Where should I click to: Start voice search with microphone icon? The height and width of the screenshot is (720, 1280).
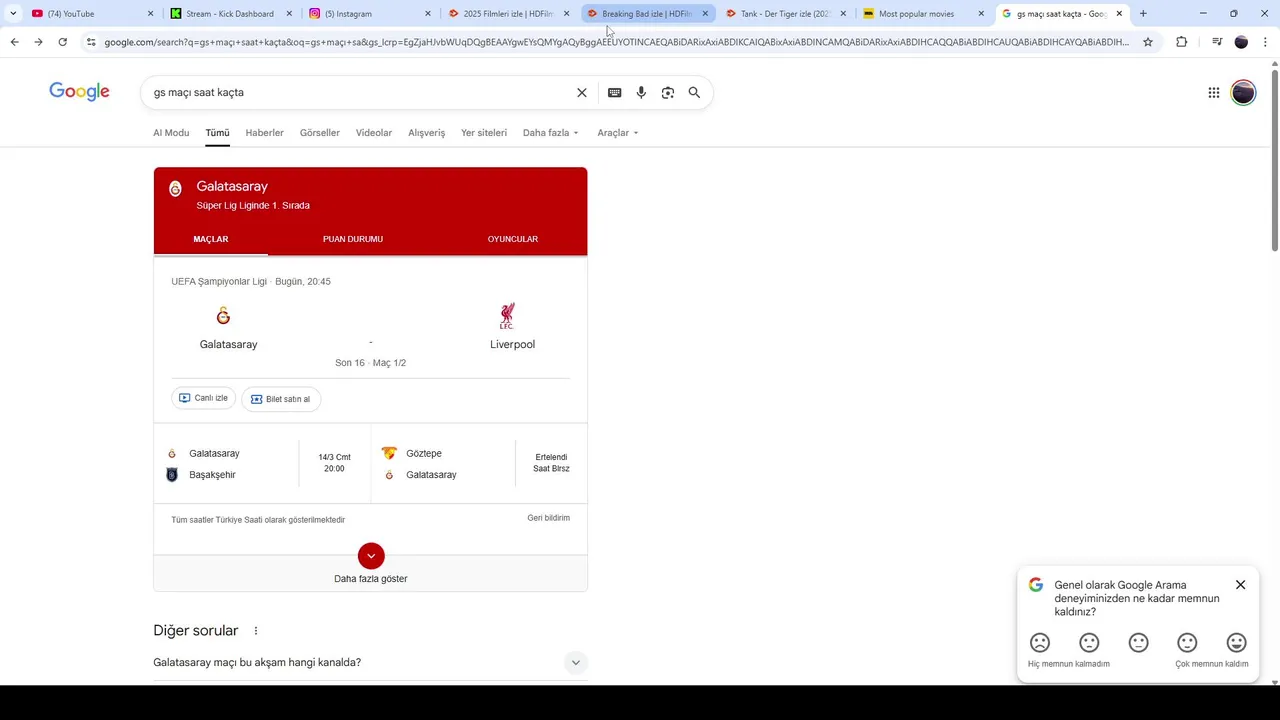(641, 93)
